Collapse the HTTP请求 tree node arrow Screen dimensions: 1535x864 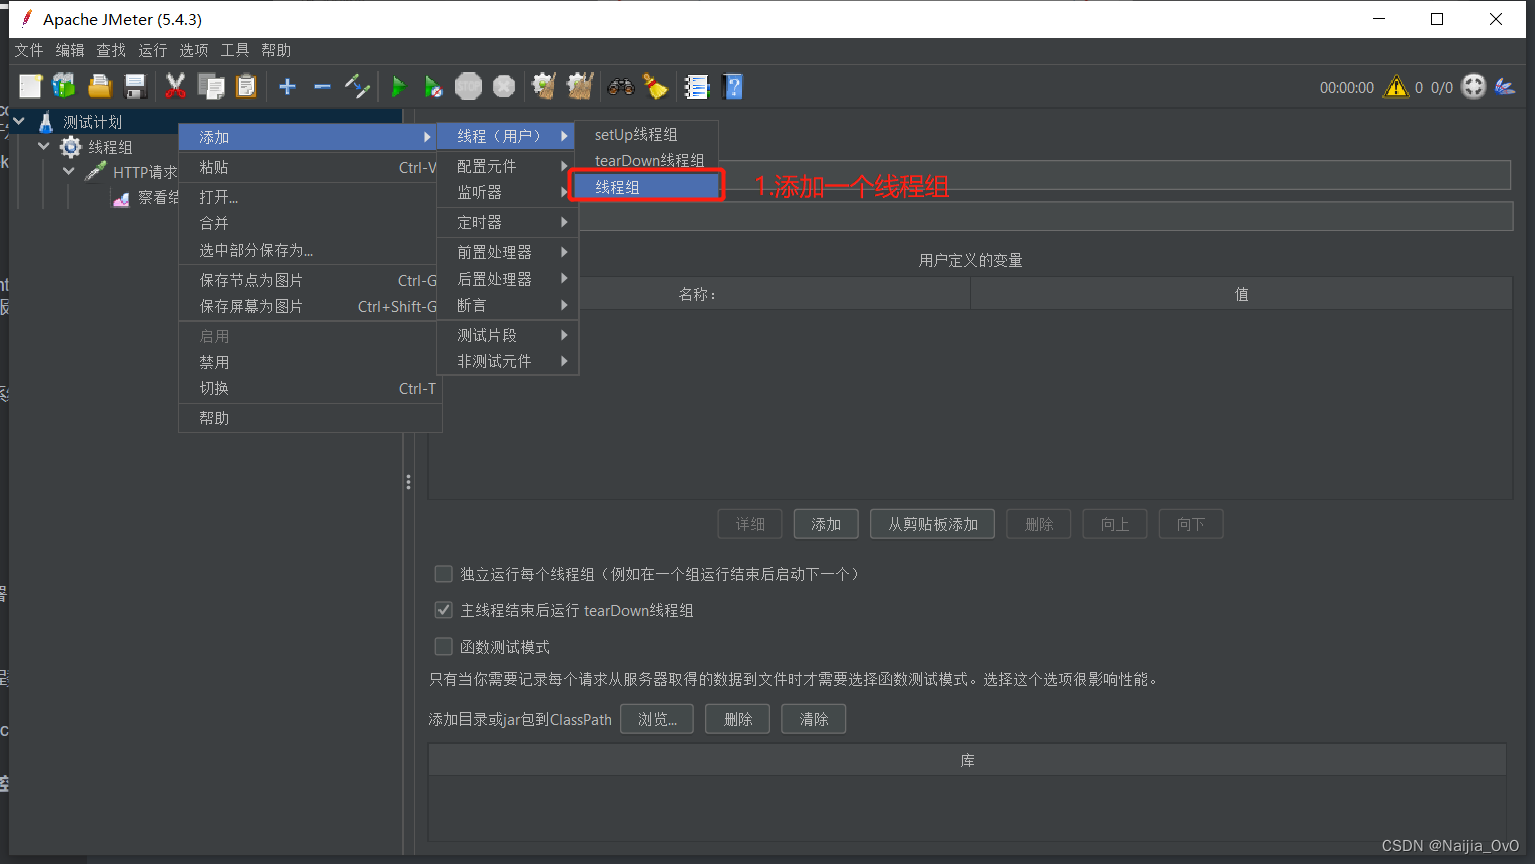[68, 171]
